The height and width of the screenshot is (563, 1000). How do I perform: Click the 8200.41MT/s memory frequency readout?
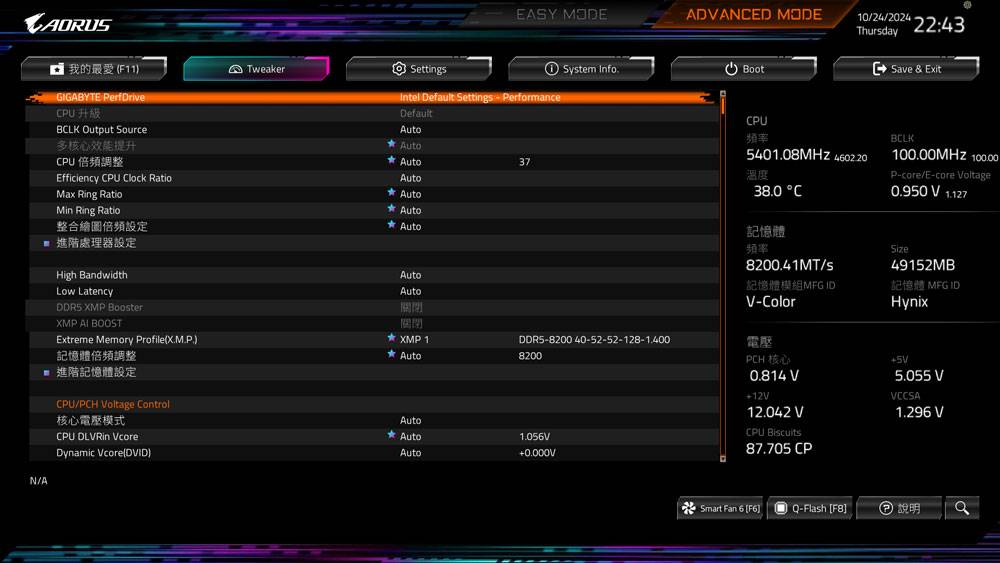[x=790, y=265]
